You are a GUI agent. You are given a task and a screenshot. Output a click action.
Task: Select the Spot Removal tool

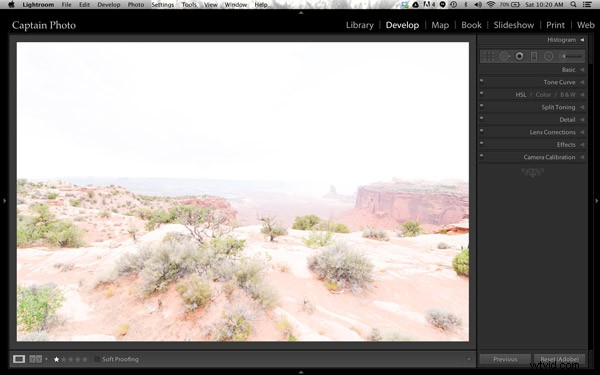[x=504, y=56]
